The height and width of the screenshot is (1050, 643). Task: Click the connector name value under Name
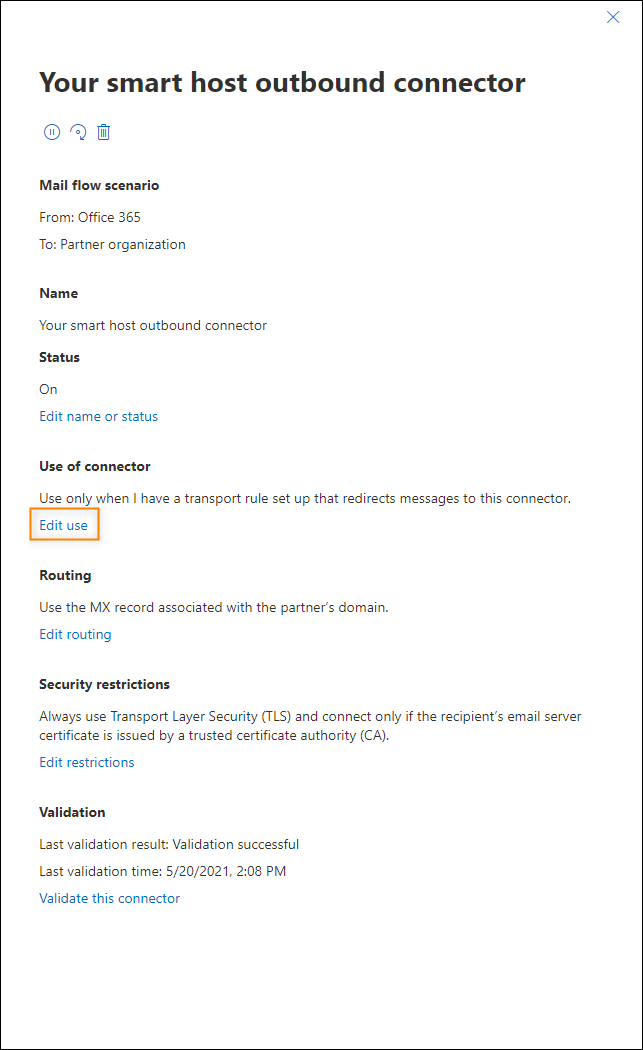tap(153, 325)
